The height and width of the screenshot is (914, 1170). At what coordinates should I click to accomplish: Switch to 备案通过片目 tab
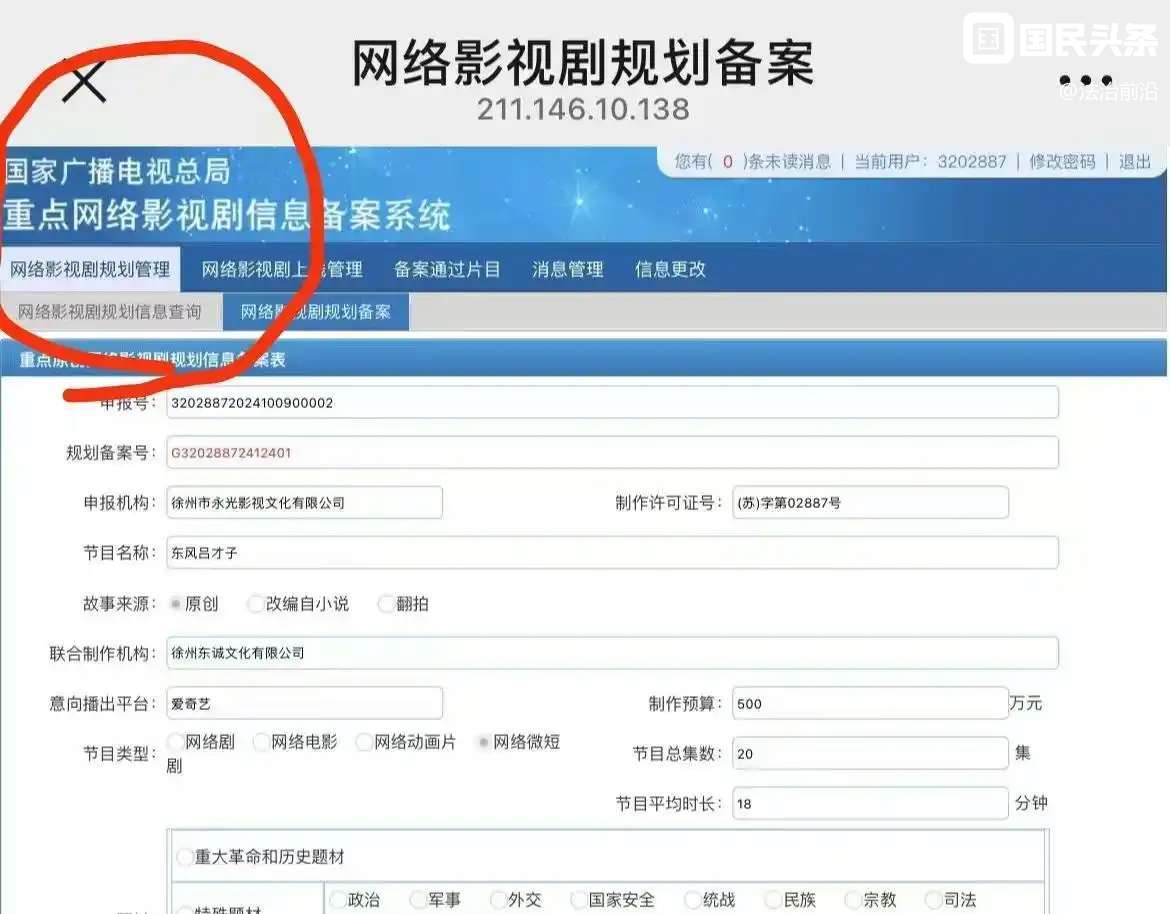447,270
